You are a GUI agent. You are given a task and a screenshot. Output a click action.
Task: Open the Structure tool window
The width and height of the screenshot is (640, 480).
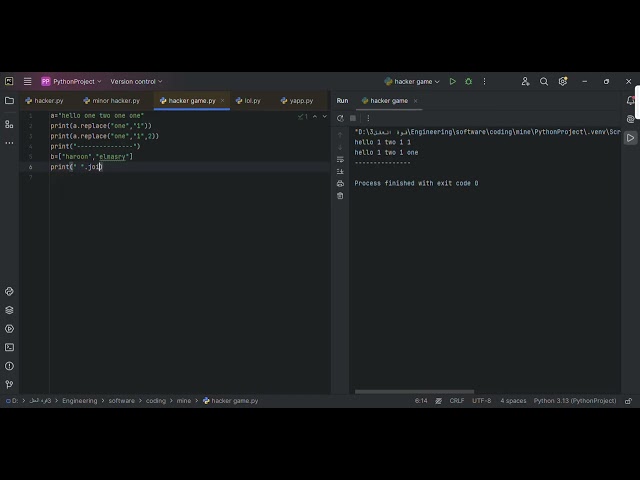tap(9, 124)
